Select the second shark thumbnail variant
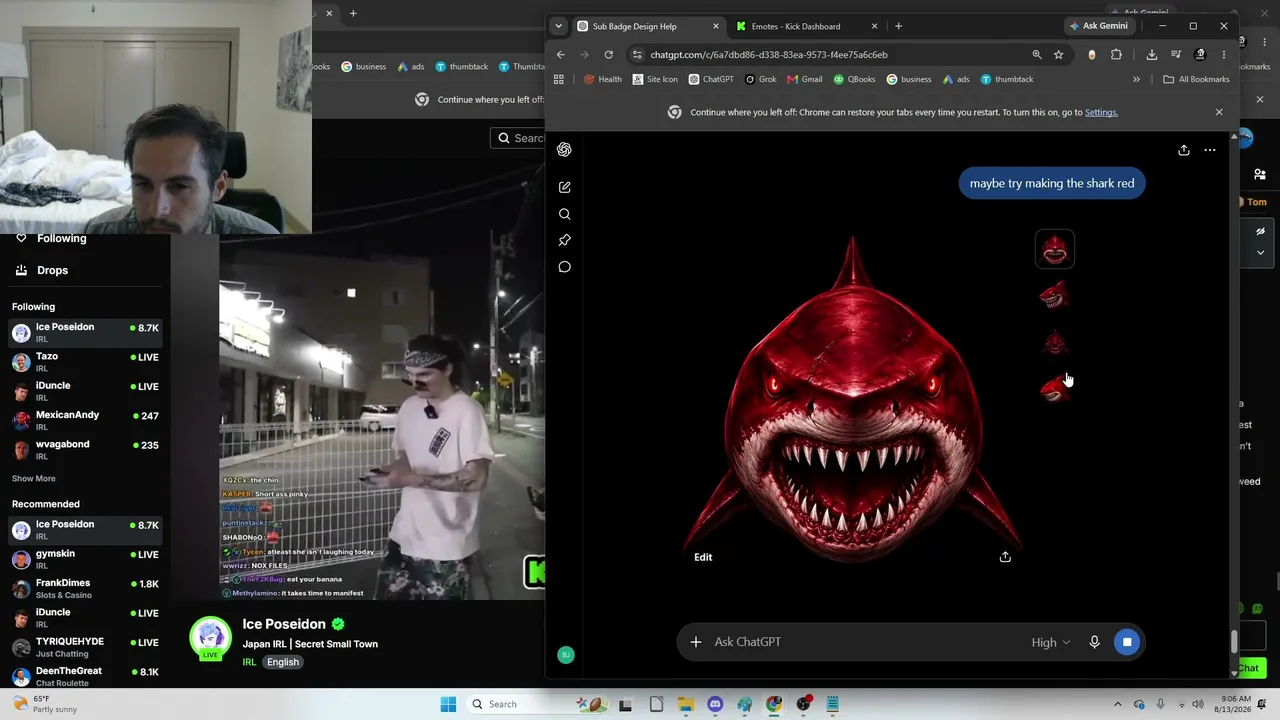This screenshot has width=1280, height=720. click(1054, 296)
